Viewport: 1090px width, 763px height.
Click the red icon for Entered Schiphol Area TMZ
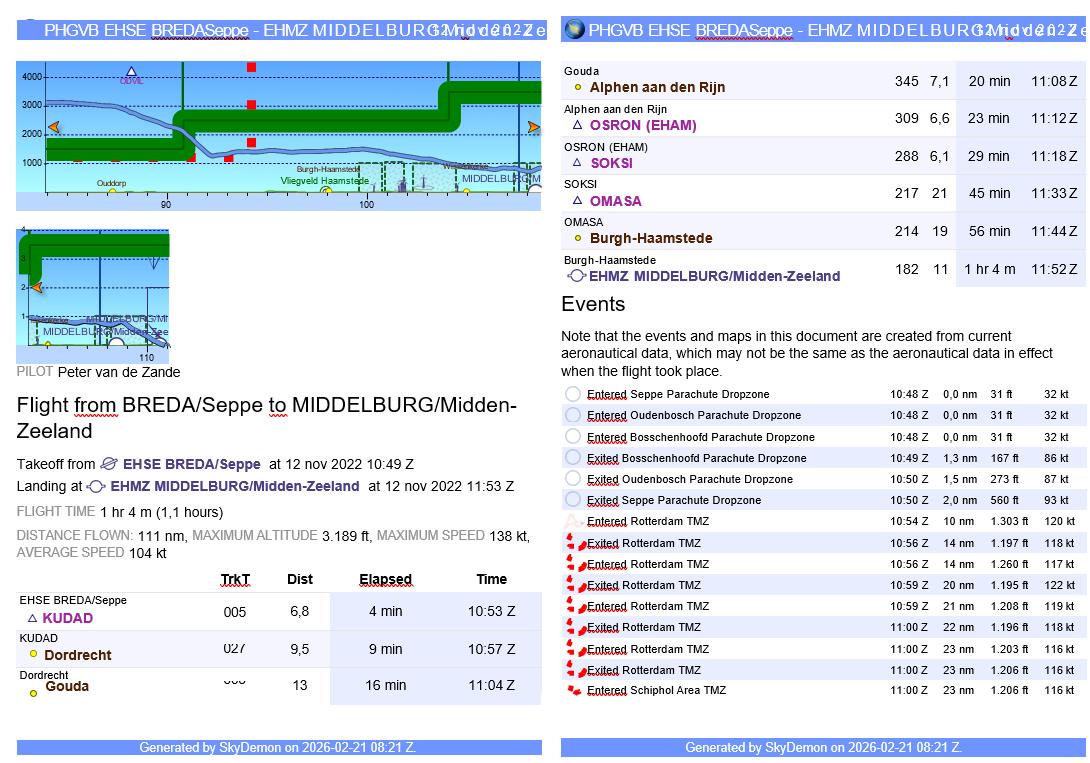(x=574, y=690)
